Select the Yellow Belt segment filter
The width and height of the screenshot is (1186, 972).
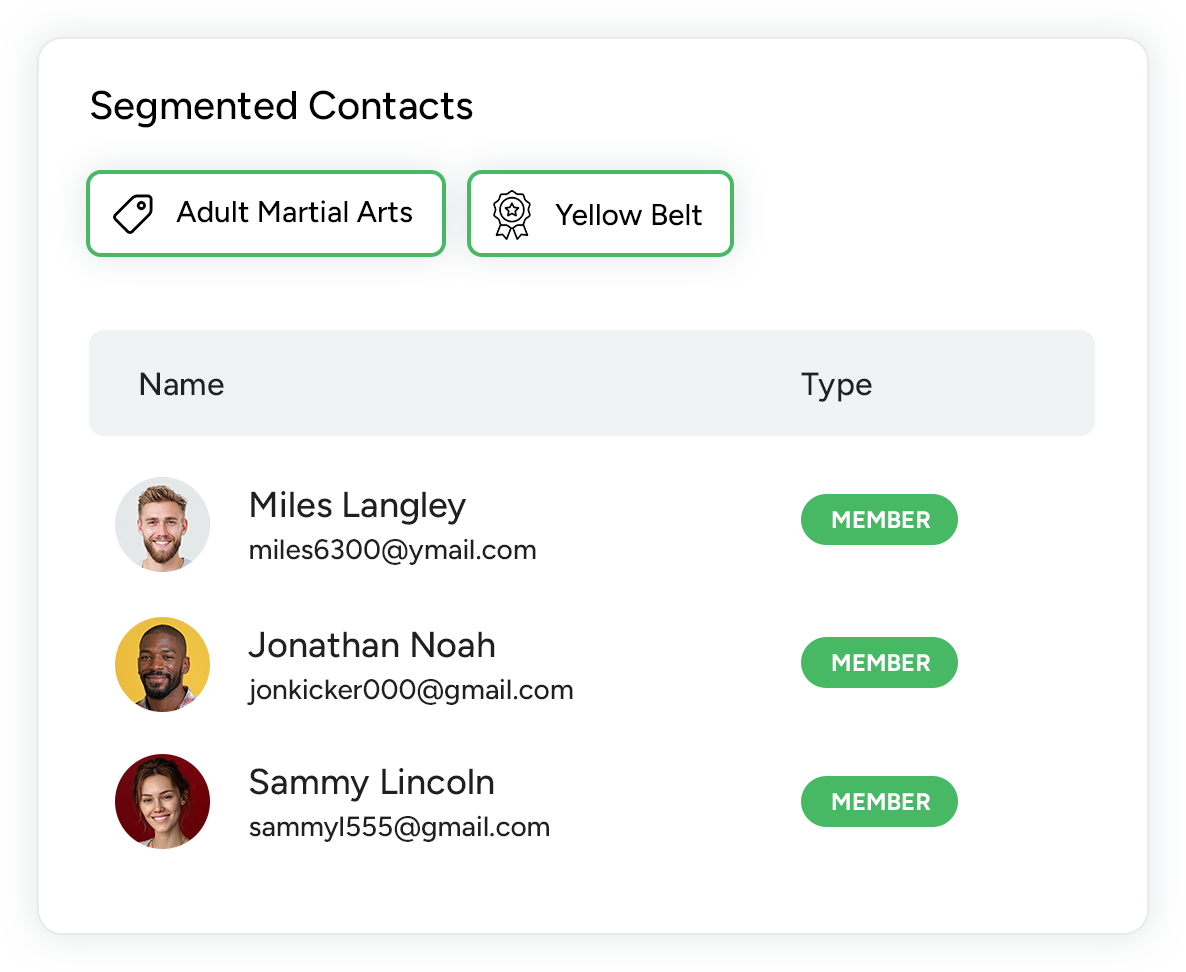(600, 213)
